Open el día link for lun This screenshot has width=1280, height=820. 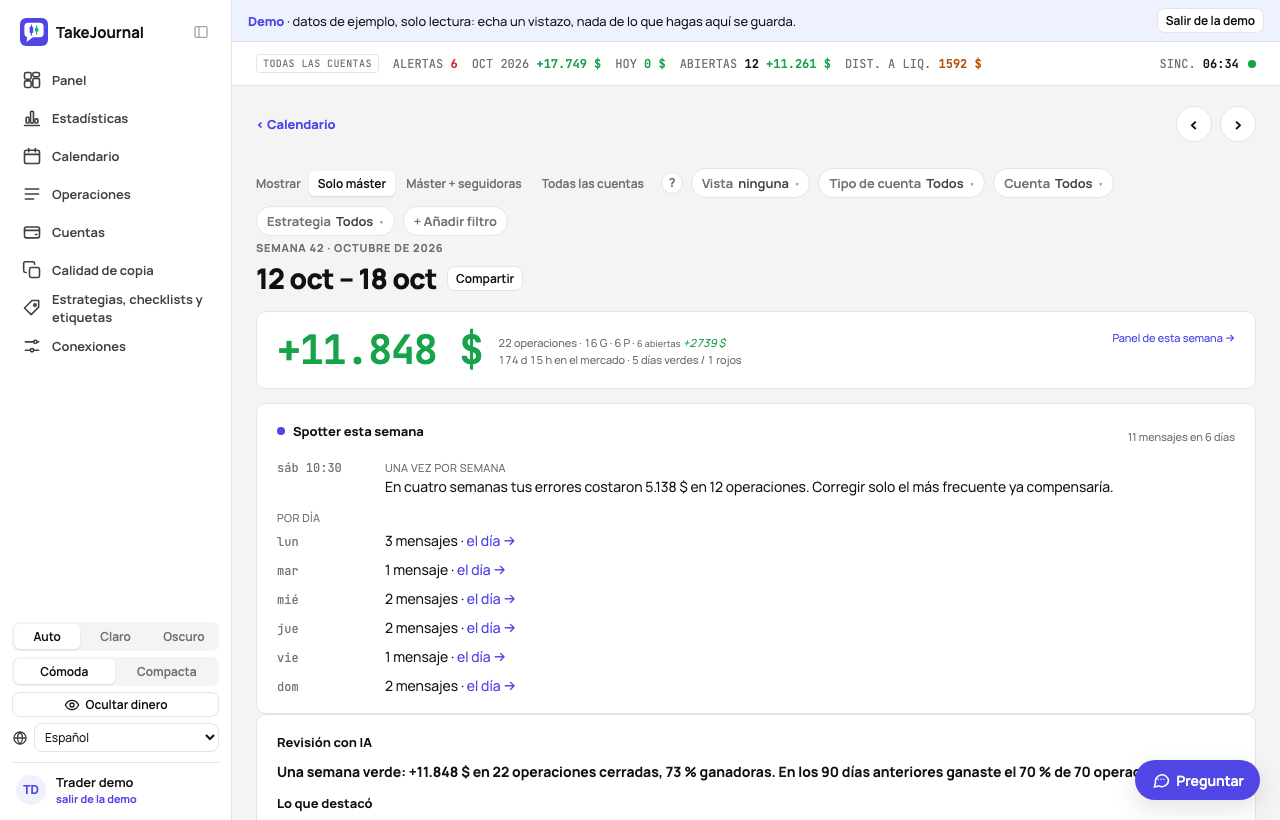point(491,541)
